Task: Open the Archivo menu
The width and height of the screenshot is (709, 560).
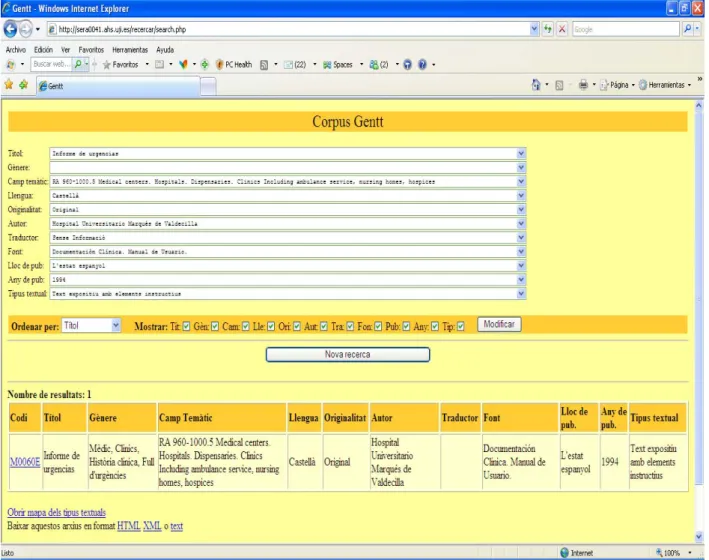Action: point(16,50)
